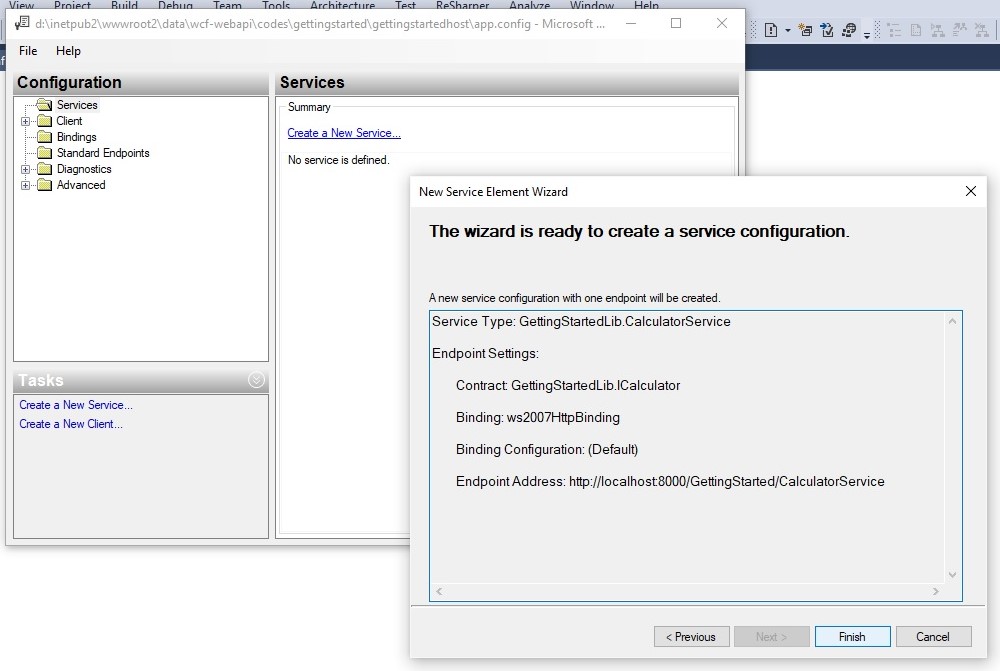Click the Standard Endpoints folder icon
The height and width of the screenshot is (671, 1000).
[x=44, y=153]
